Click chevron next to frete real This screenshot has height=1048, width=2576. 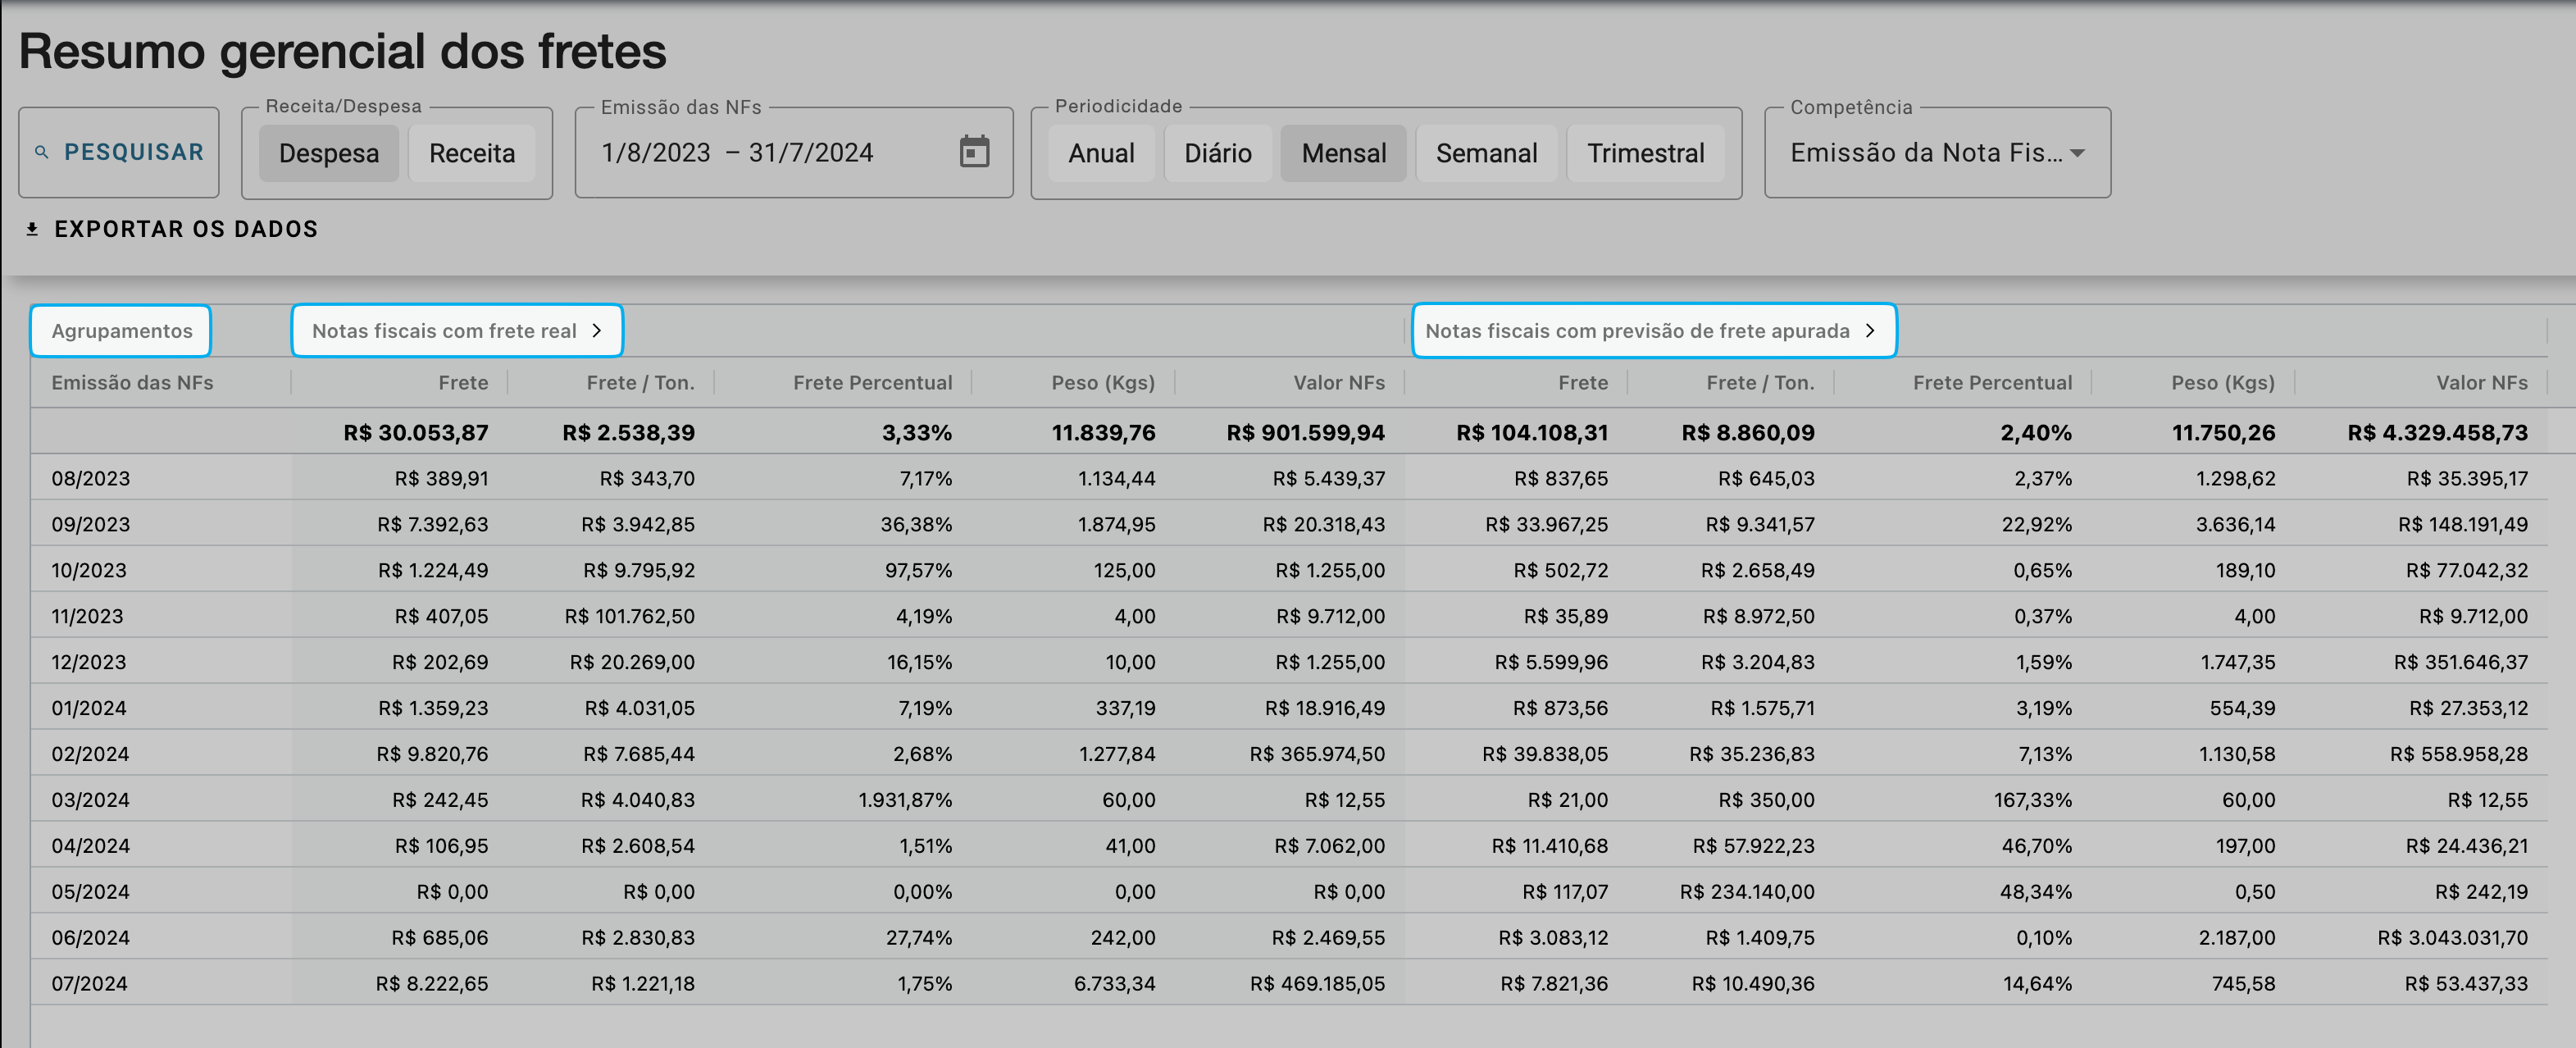tap(597, 330)
